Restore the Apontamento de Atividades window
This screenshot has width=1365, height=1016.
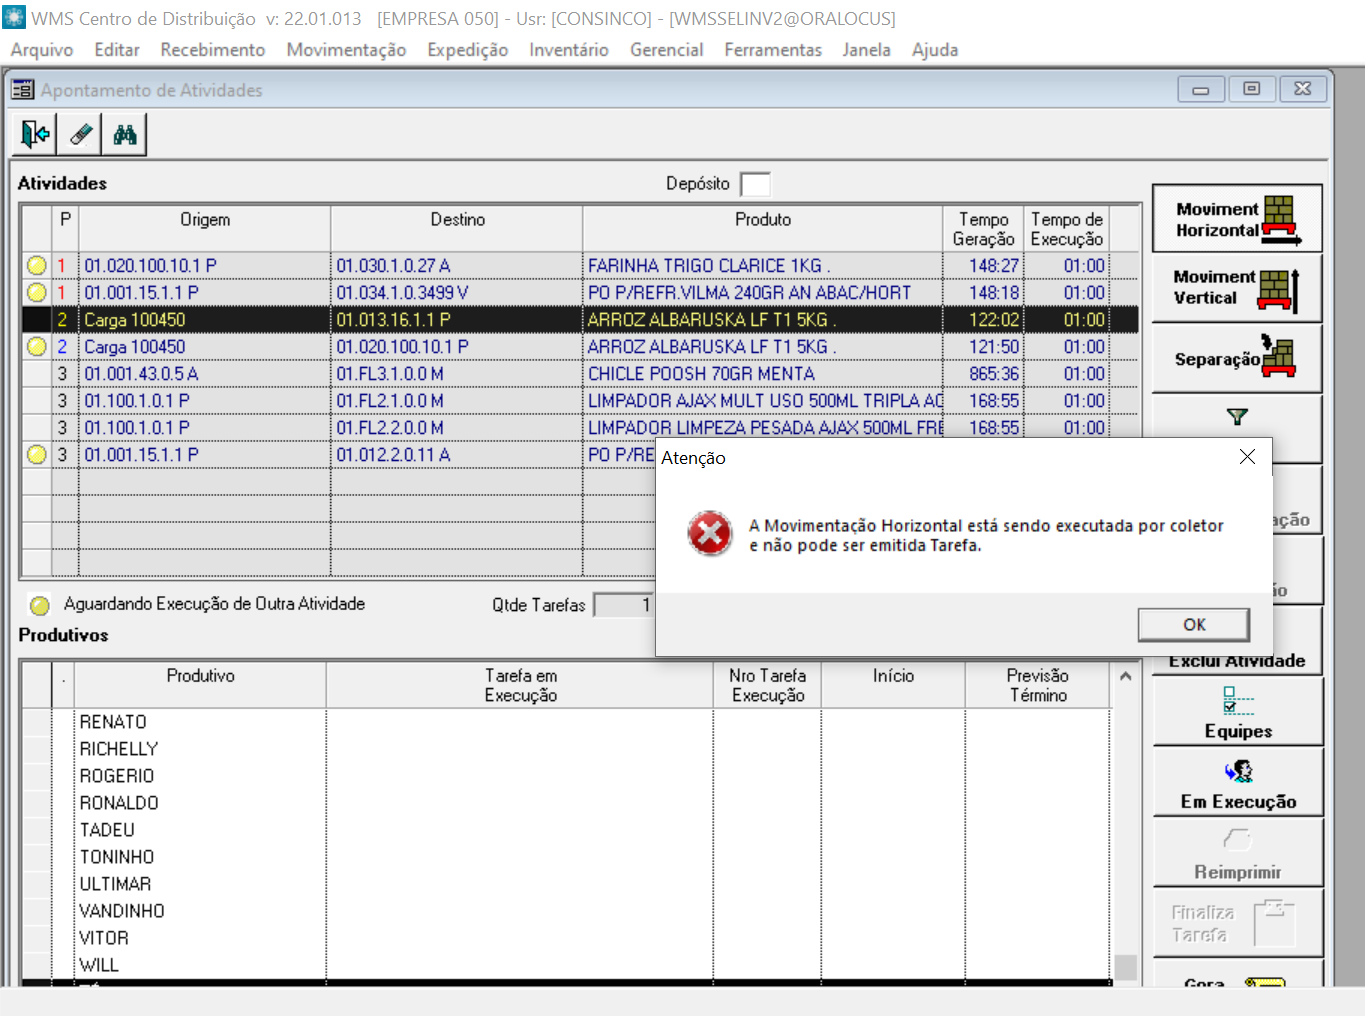[x=1251, y=89]
